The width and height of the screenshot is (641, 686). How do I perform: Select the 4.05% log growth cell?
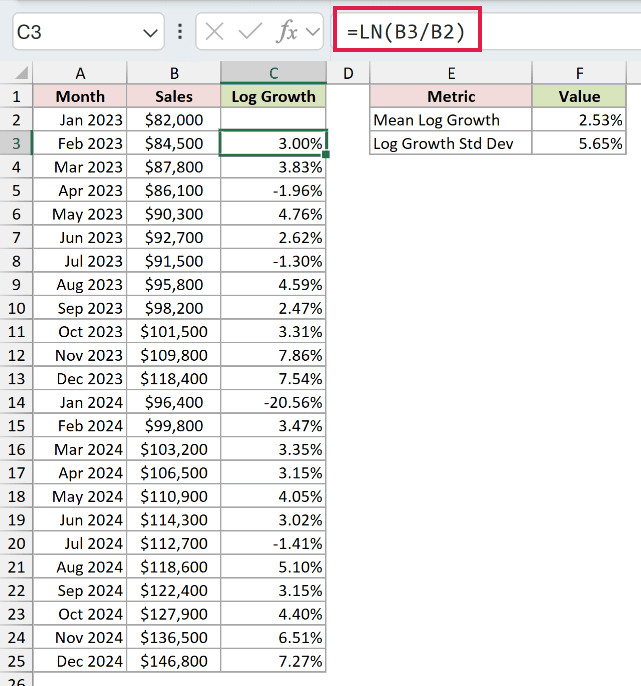point(273,496)
